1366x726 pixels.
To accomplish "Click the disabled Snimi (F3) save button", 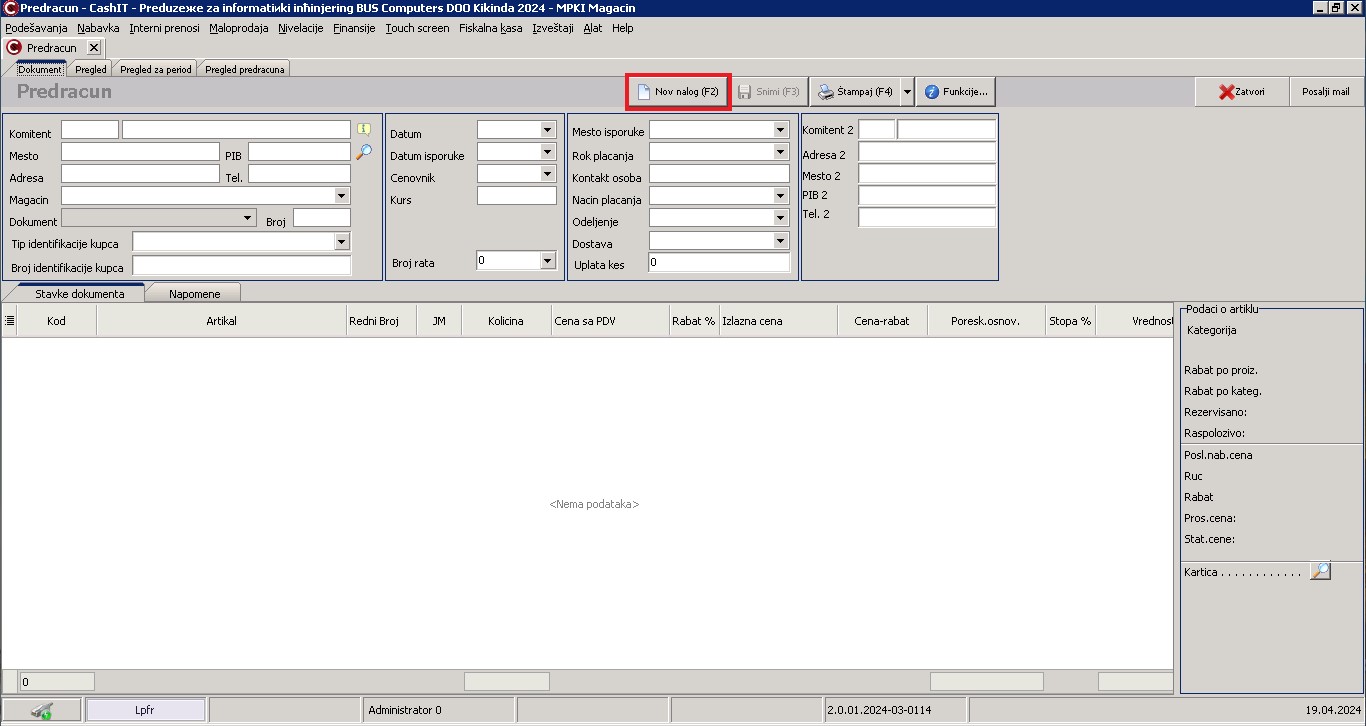I will (768, 91).
